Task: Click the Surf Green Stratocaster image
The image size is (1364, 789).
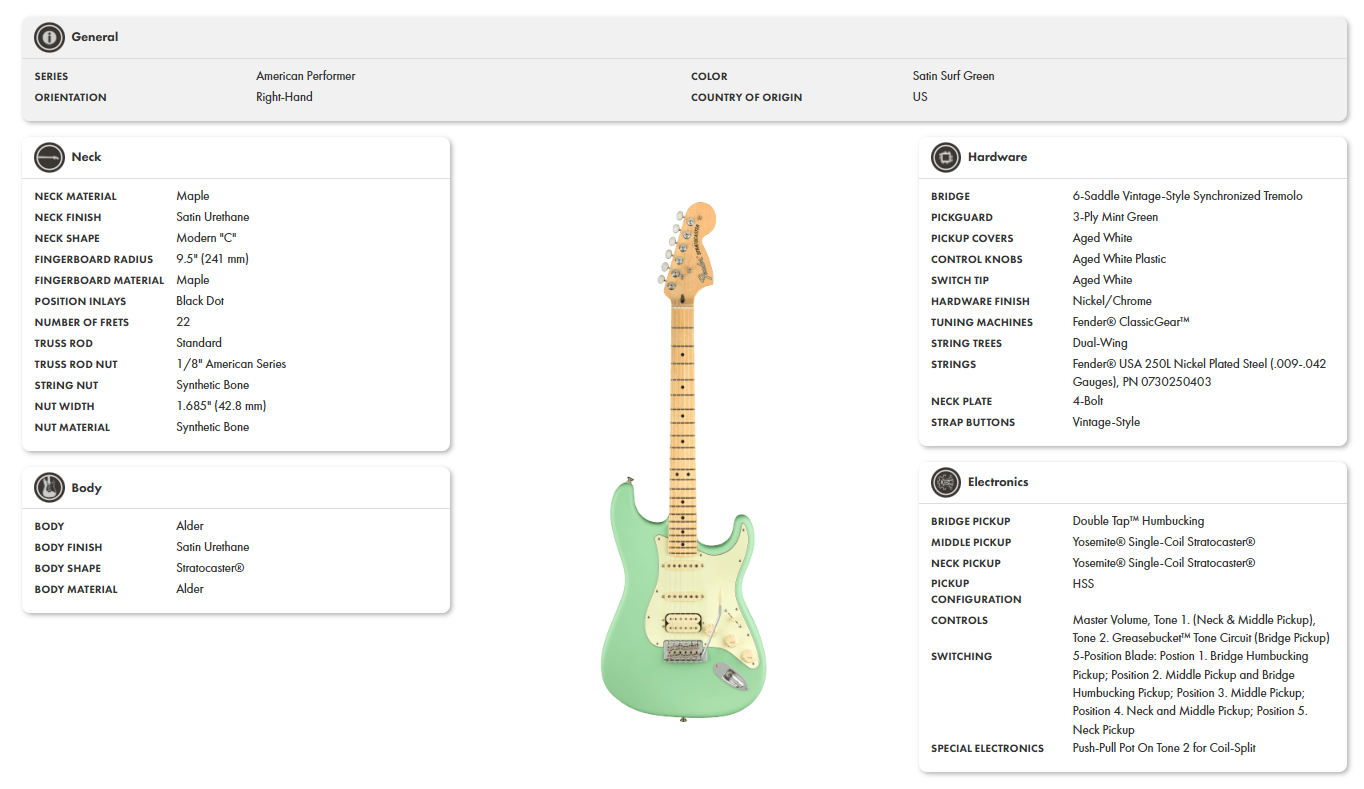Action: tap(683, 460)
